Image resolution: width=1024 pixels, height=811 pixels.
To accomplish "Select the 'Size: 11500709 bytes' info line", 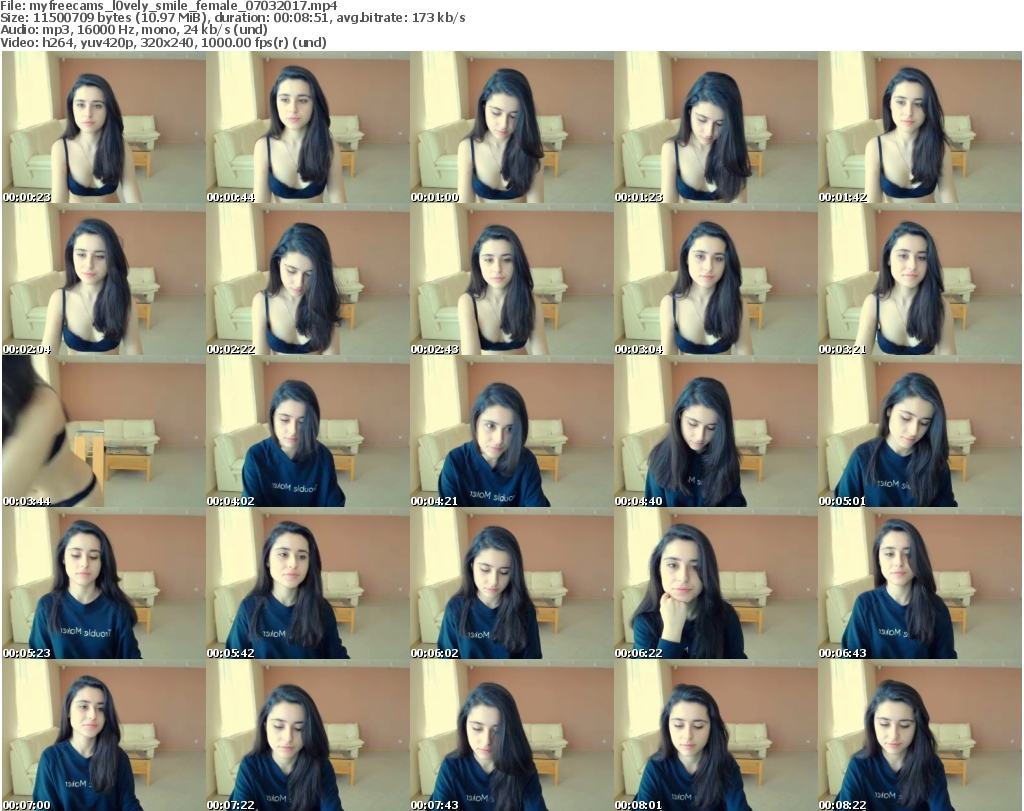I will pos(233,18).
